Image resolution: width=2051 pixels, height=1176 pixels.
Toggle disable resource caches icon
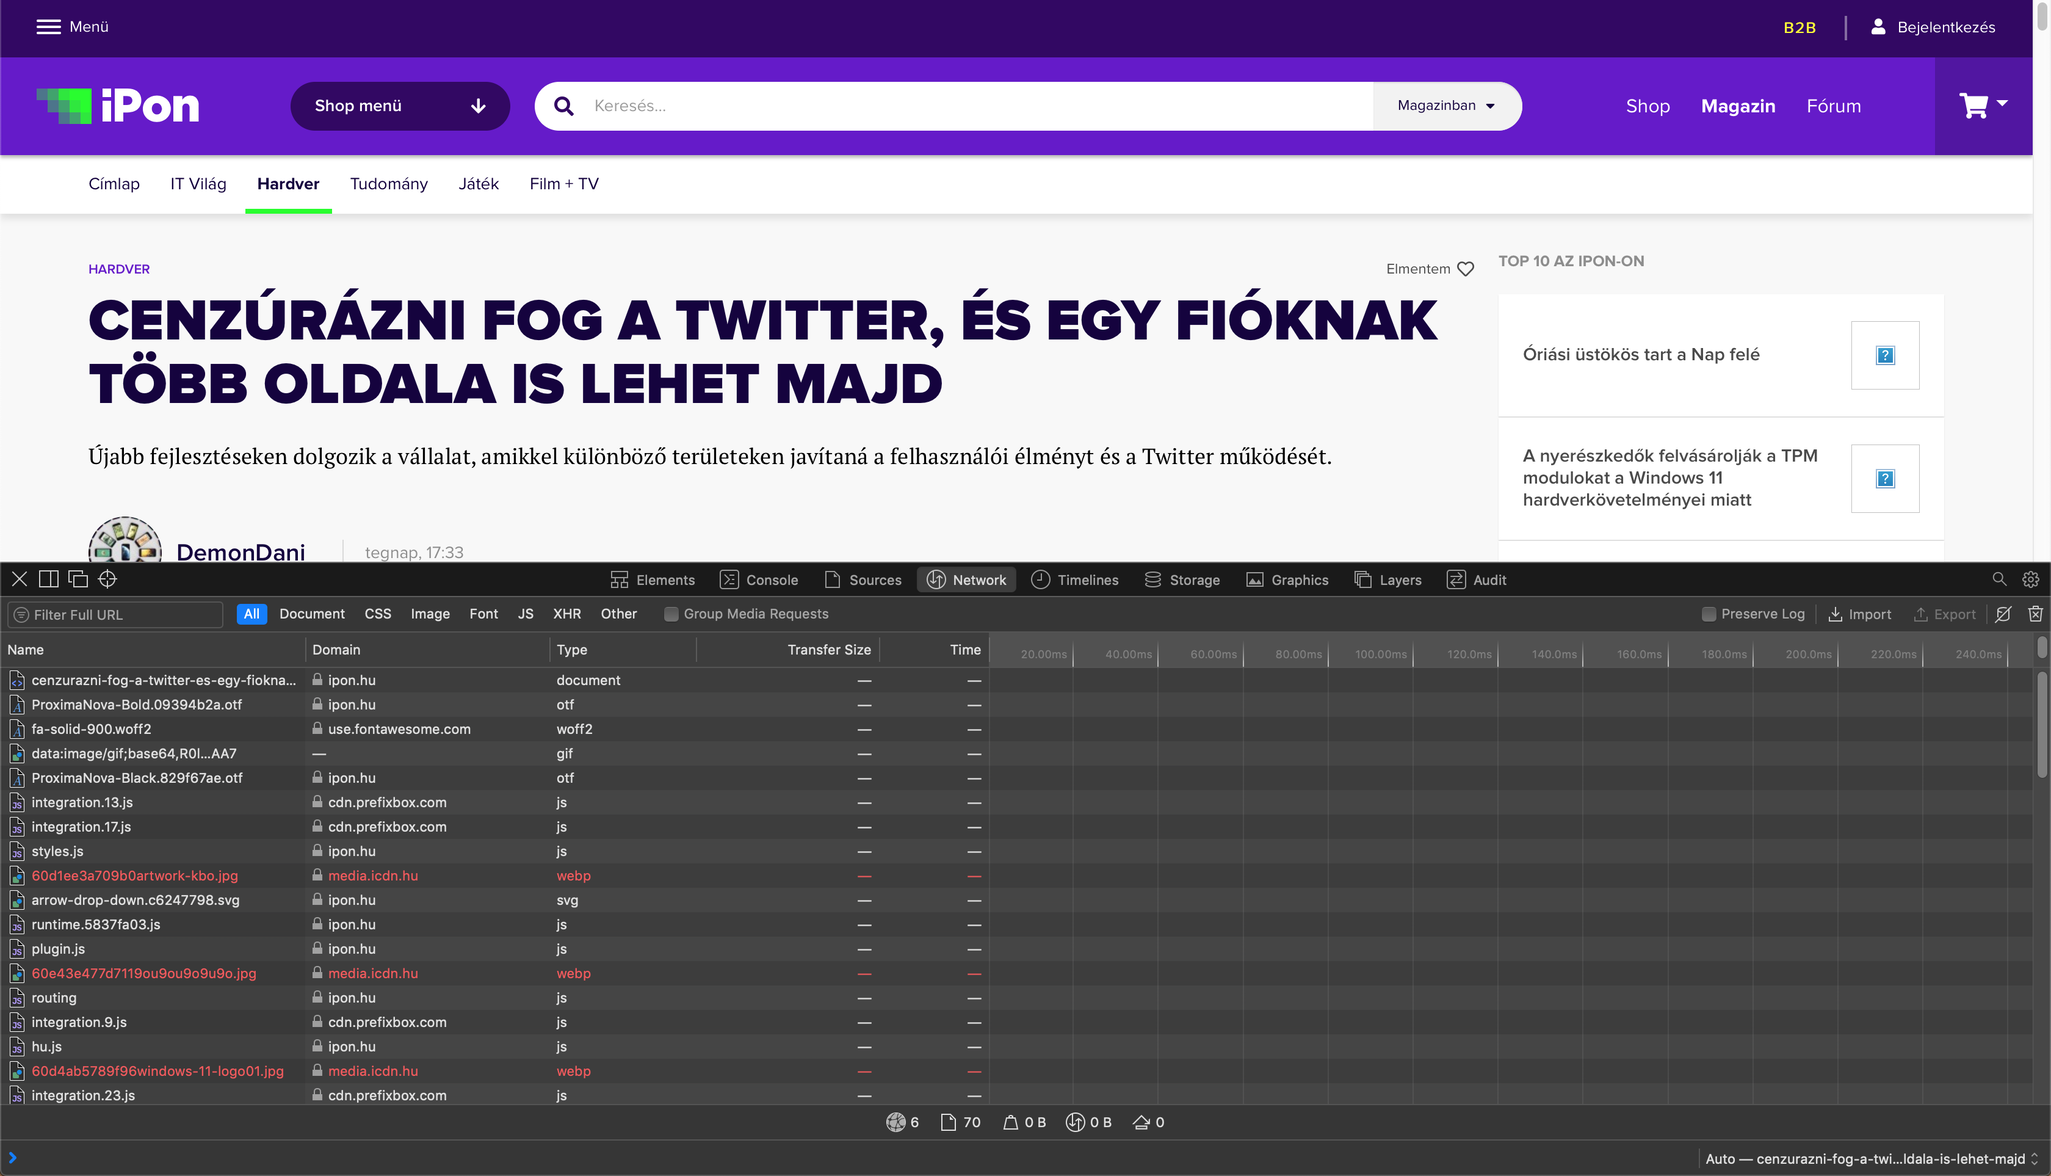click(2003, 614)
